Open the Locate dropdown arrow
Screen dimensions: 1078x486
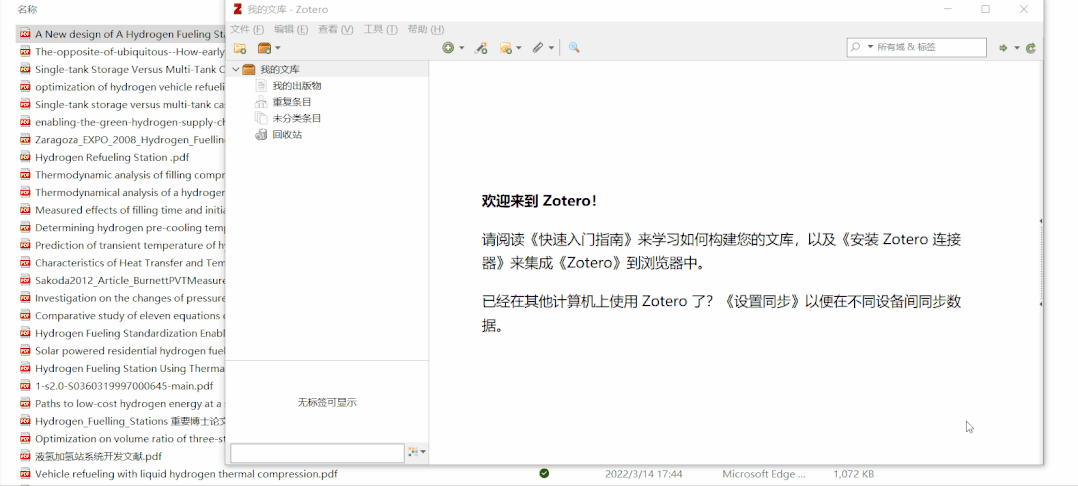coord(1017,48)
